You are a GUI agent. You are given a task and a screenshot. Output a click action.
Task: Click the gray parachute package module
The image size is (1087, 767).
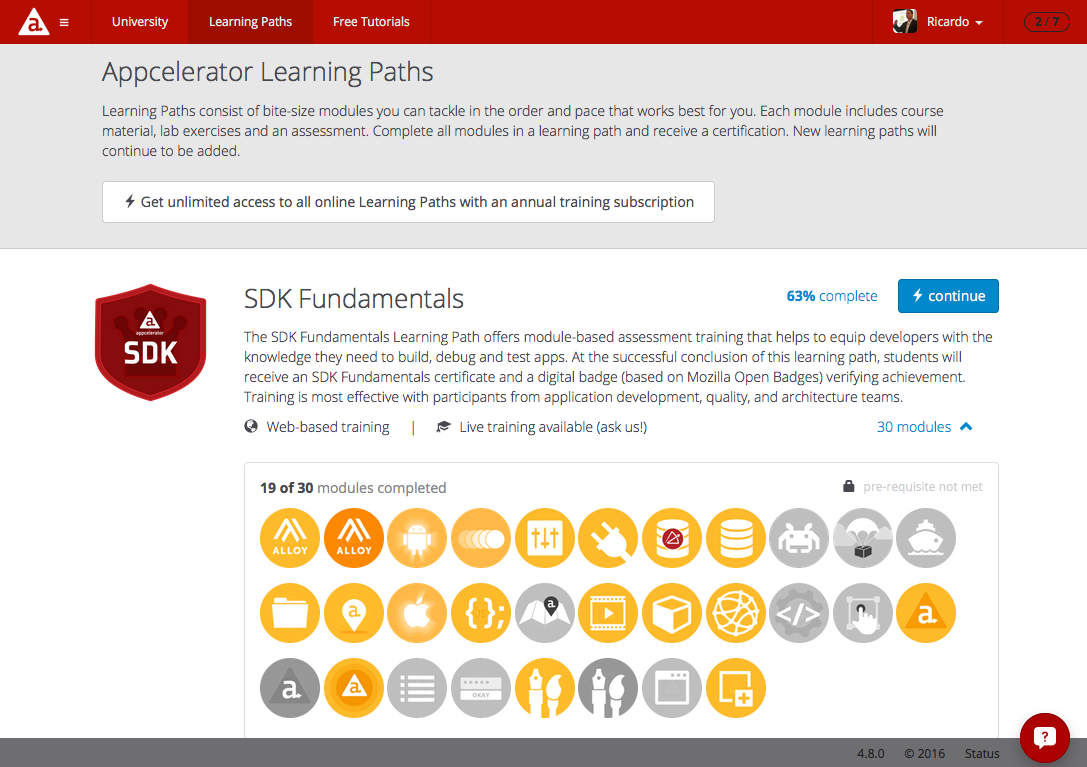[x=863, y=538]
